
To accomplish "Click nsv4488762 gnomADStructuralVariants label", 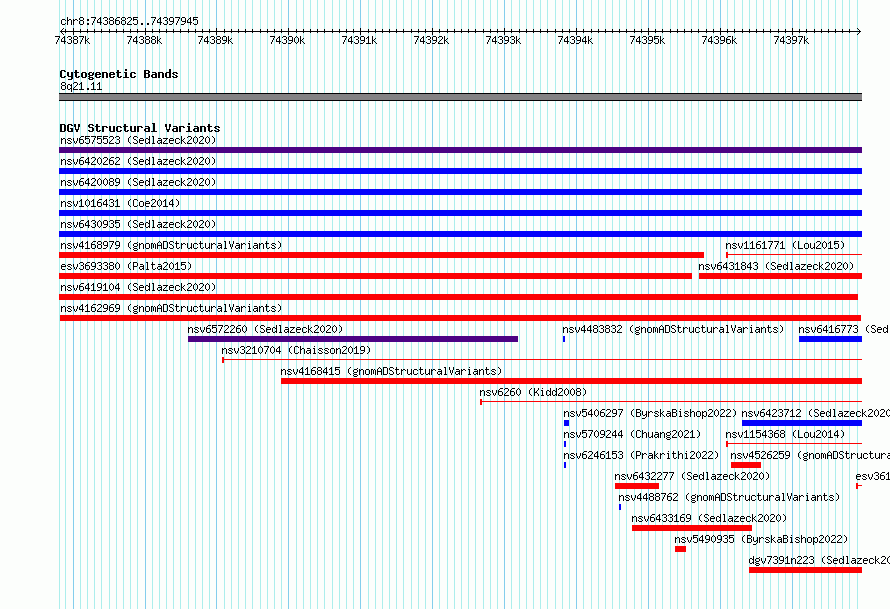I will [x=729, y=497].
